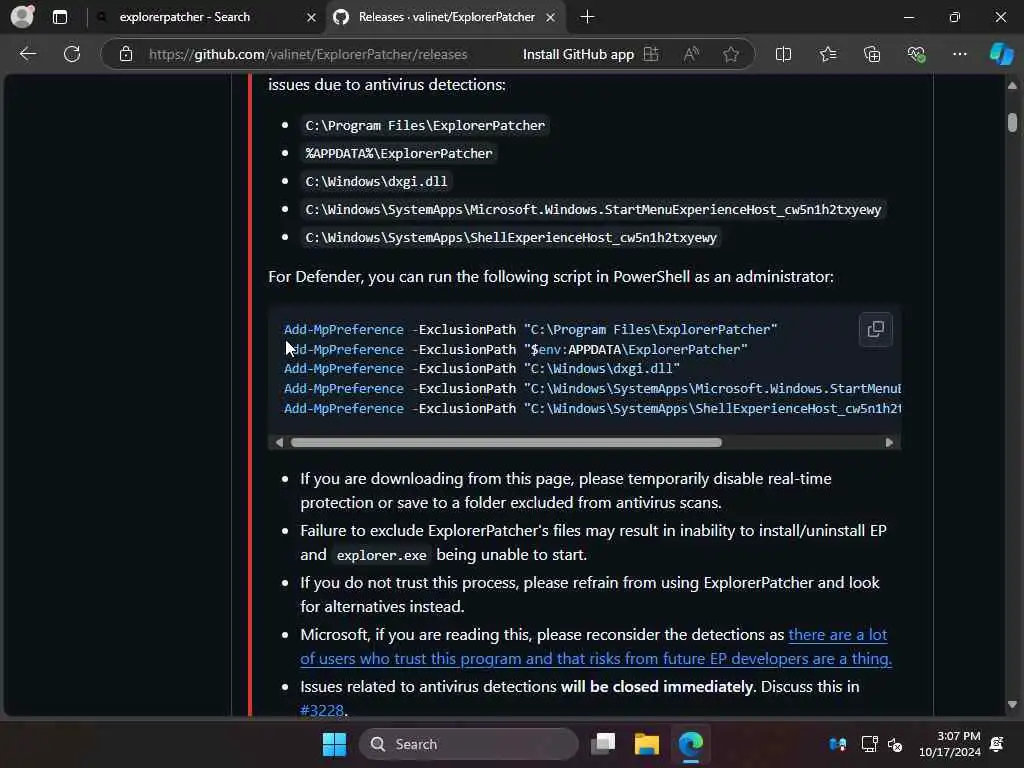The height and width of the screenshot is (768, 1024).
Task: Copy the PowerShell script to clipboard
Action: 875,329
